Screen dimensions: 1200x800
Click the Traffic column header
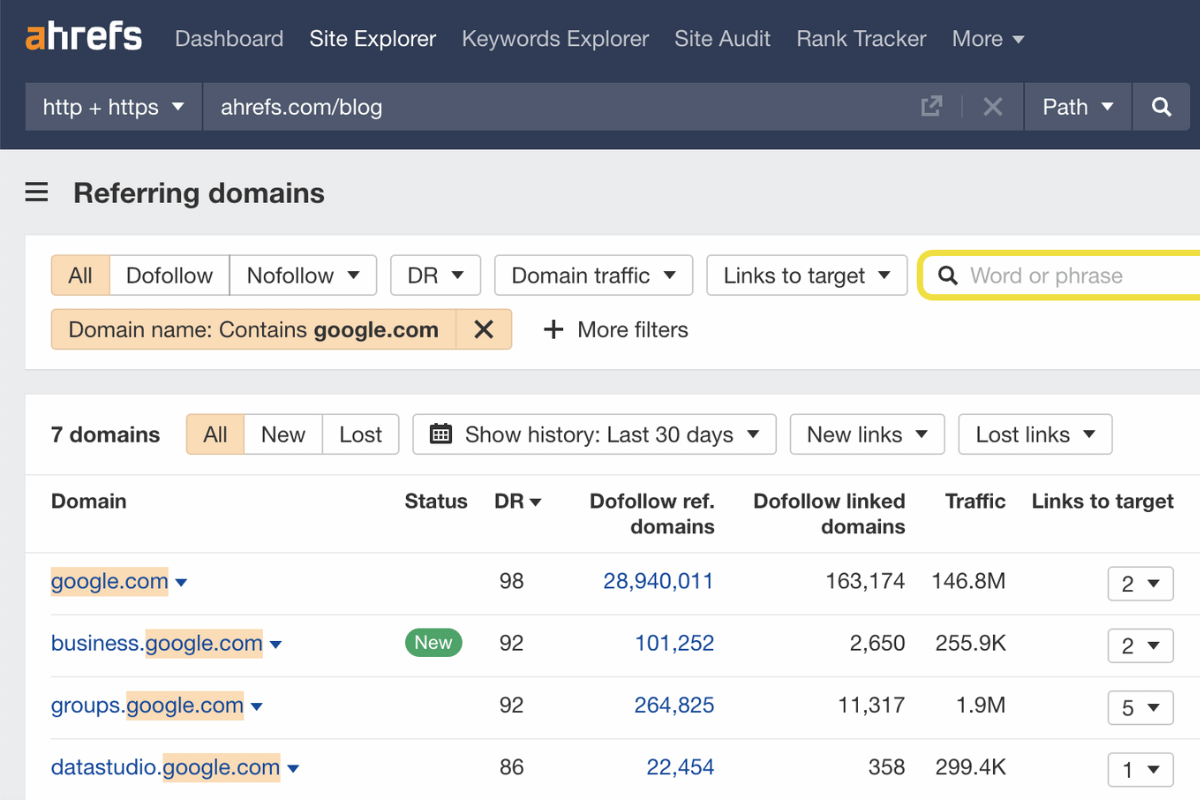click(975, 501)
